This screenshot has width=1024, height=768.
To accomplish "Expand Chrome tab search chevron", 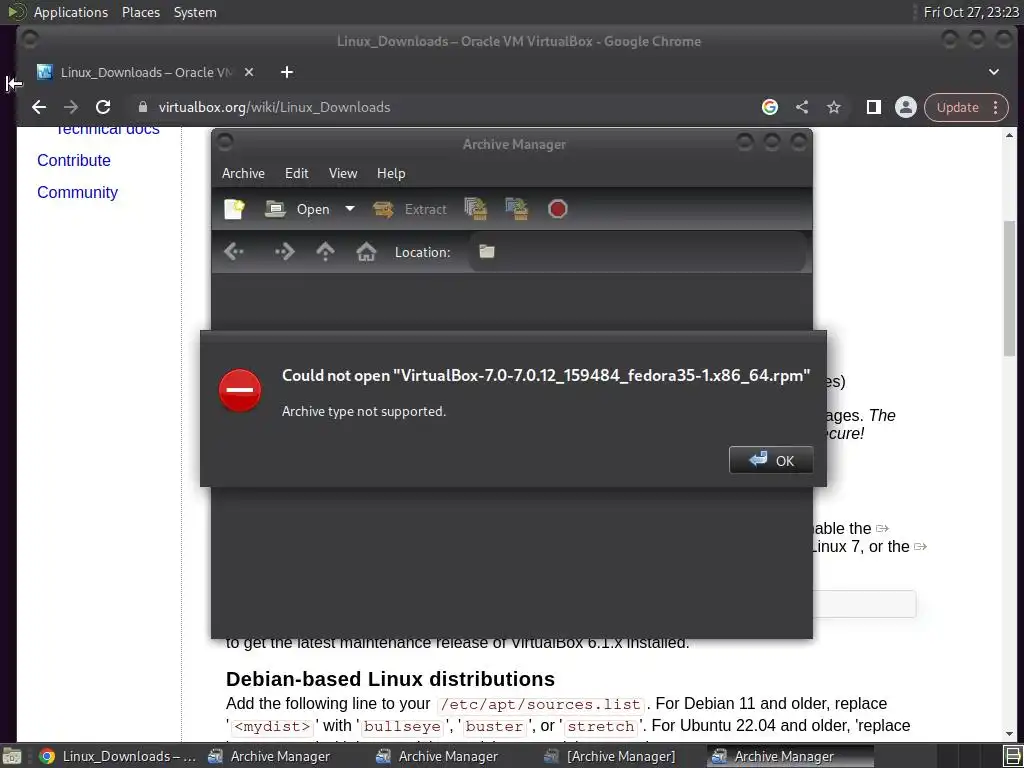I will (x=993, y=72).
